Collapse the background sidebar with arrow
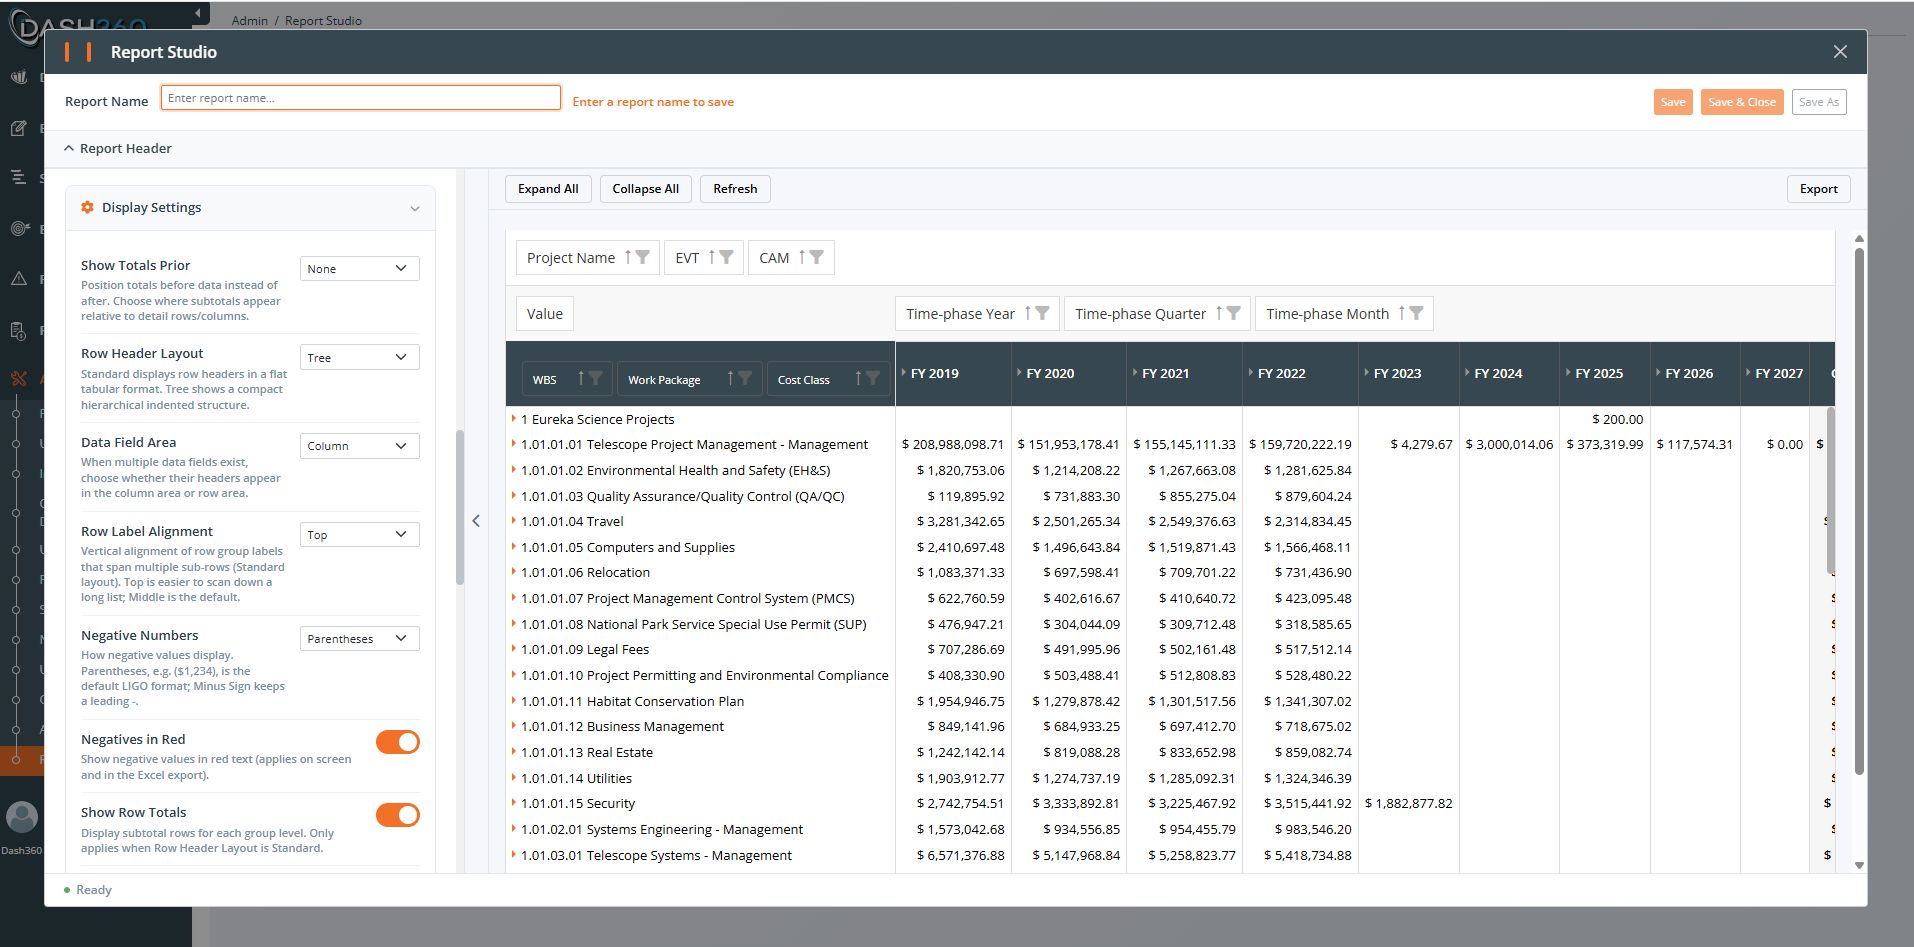The image size is (1914, 947). 198,13
